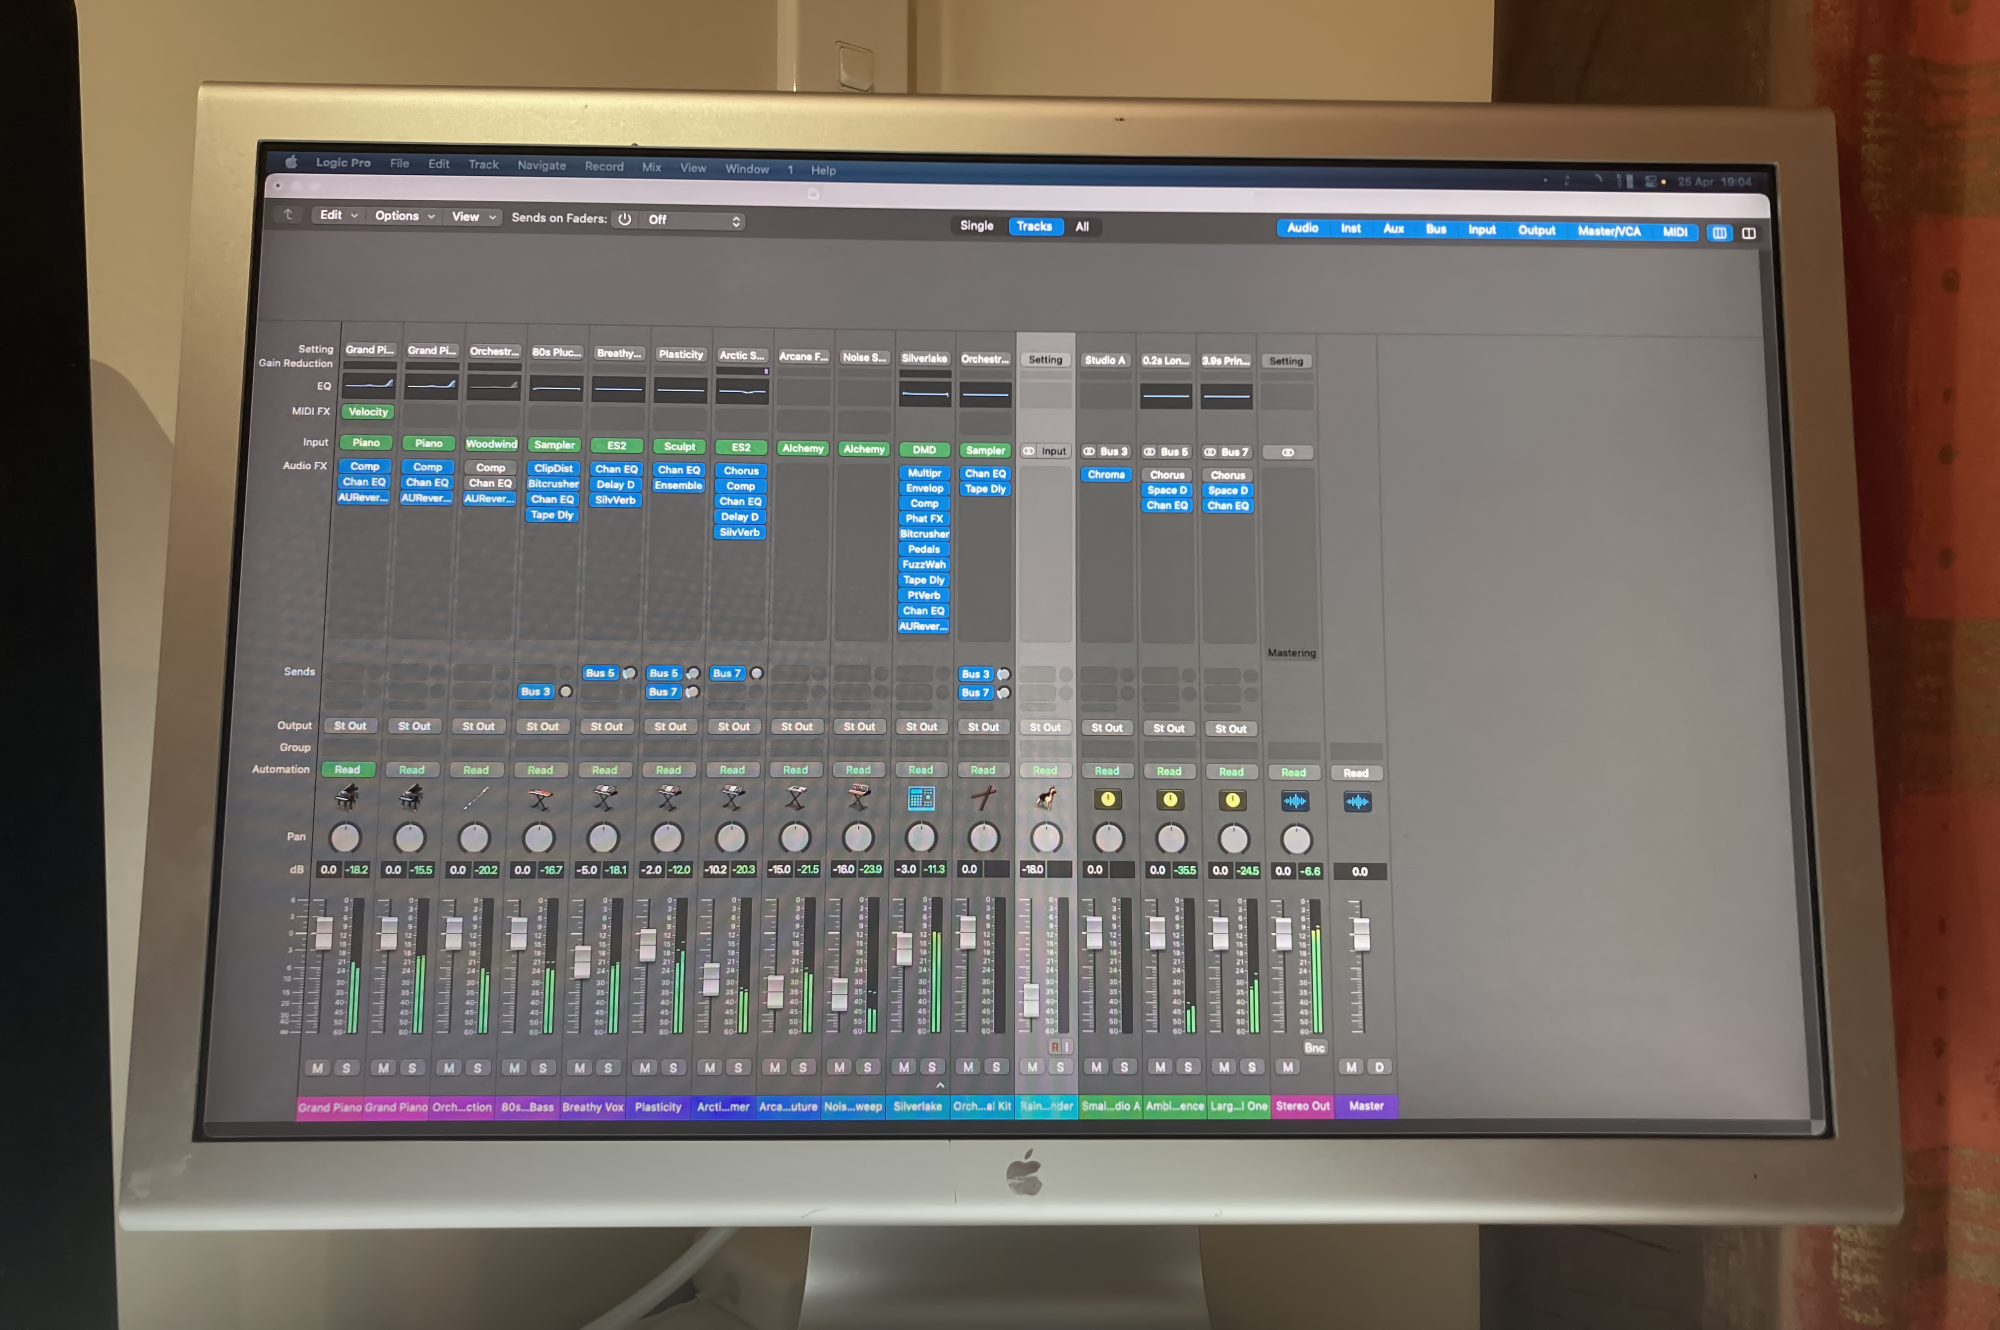2000x1330 pixels.
Task: Click the waveform icon on Stereo Out strip
Action: point(1295,801)
